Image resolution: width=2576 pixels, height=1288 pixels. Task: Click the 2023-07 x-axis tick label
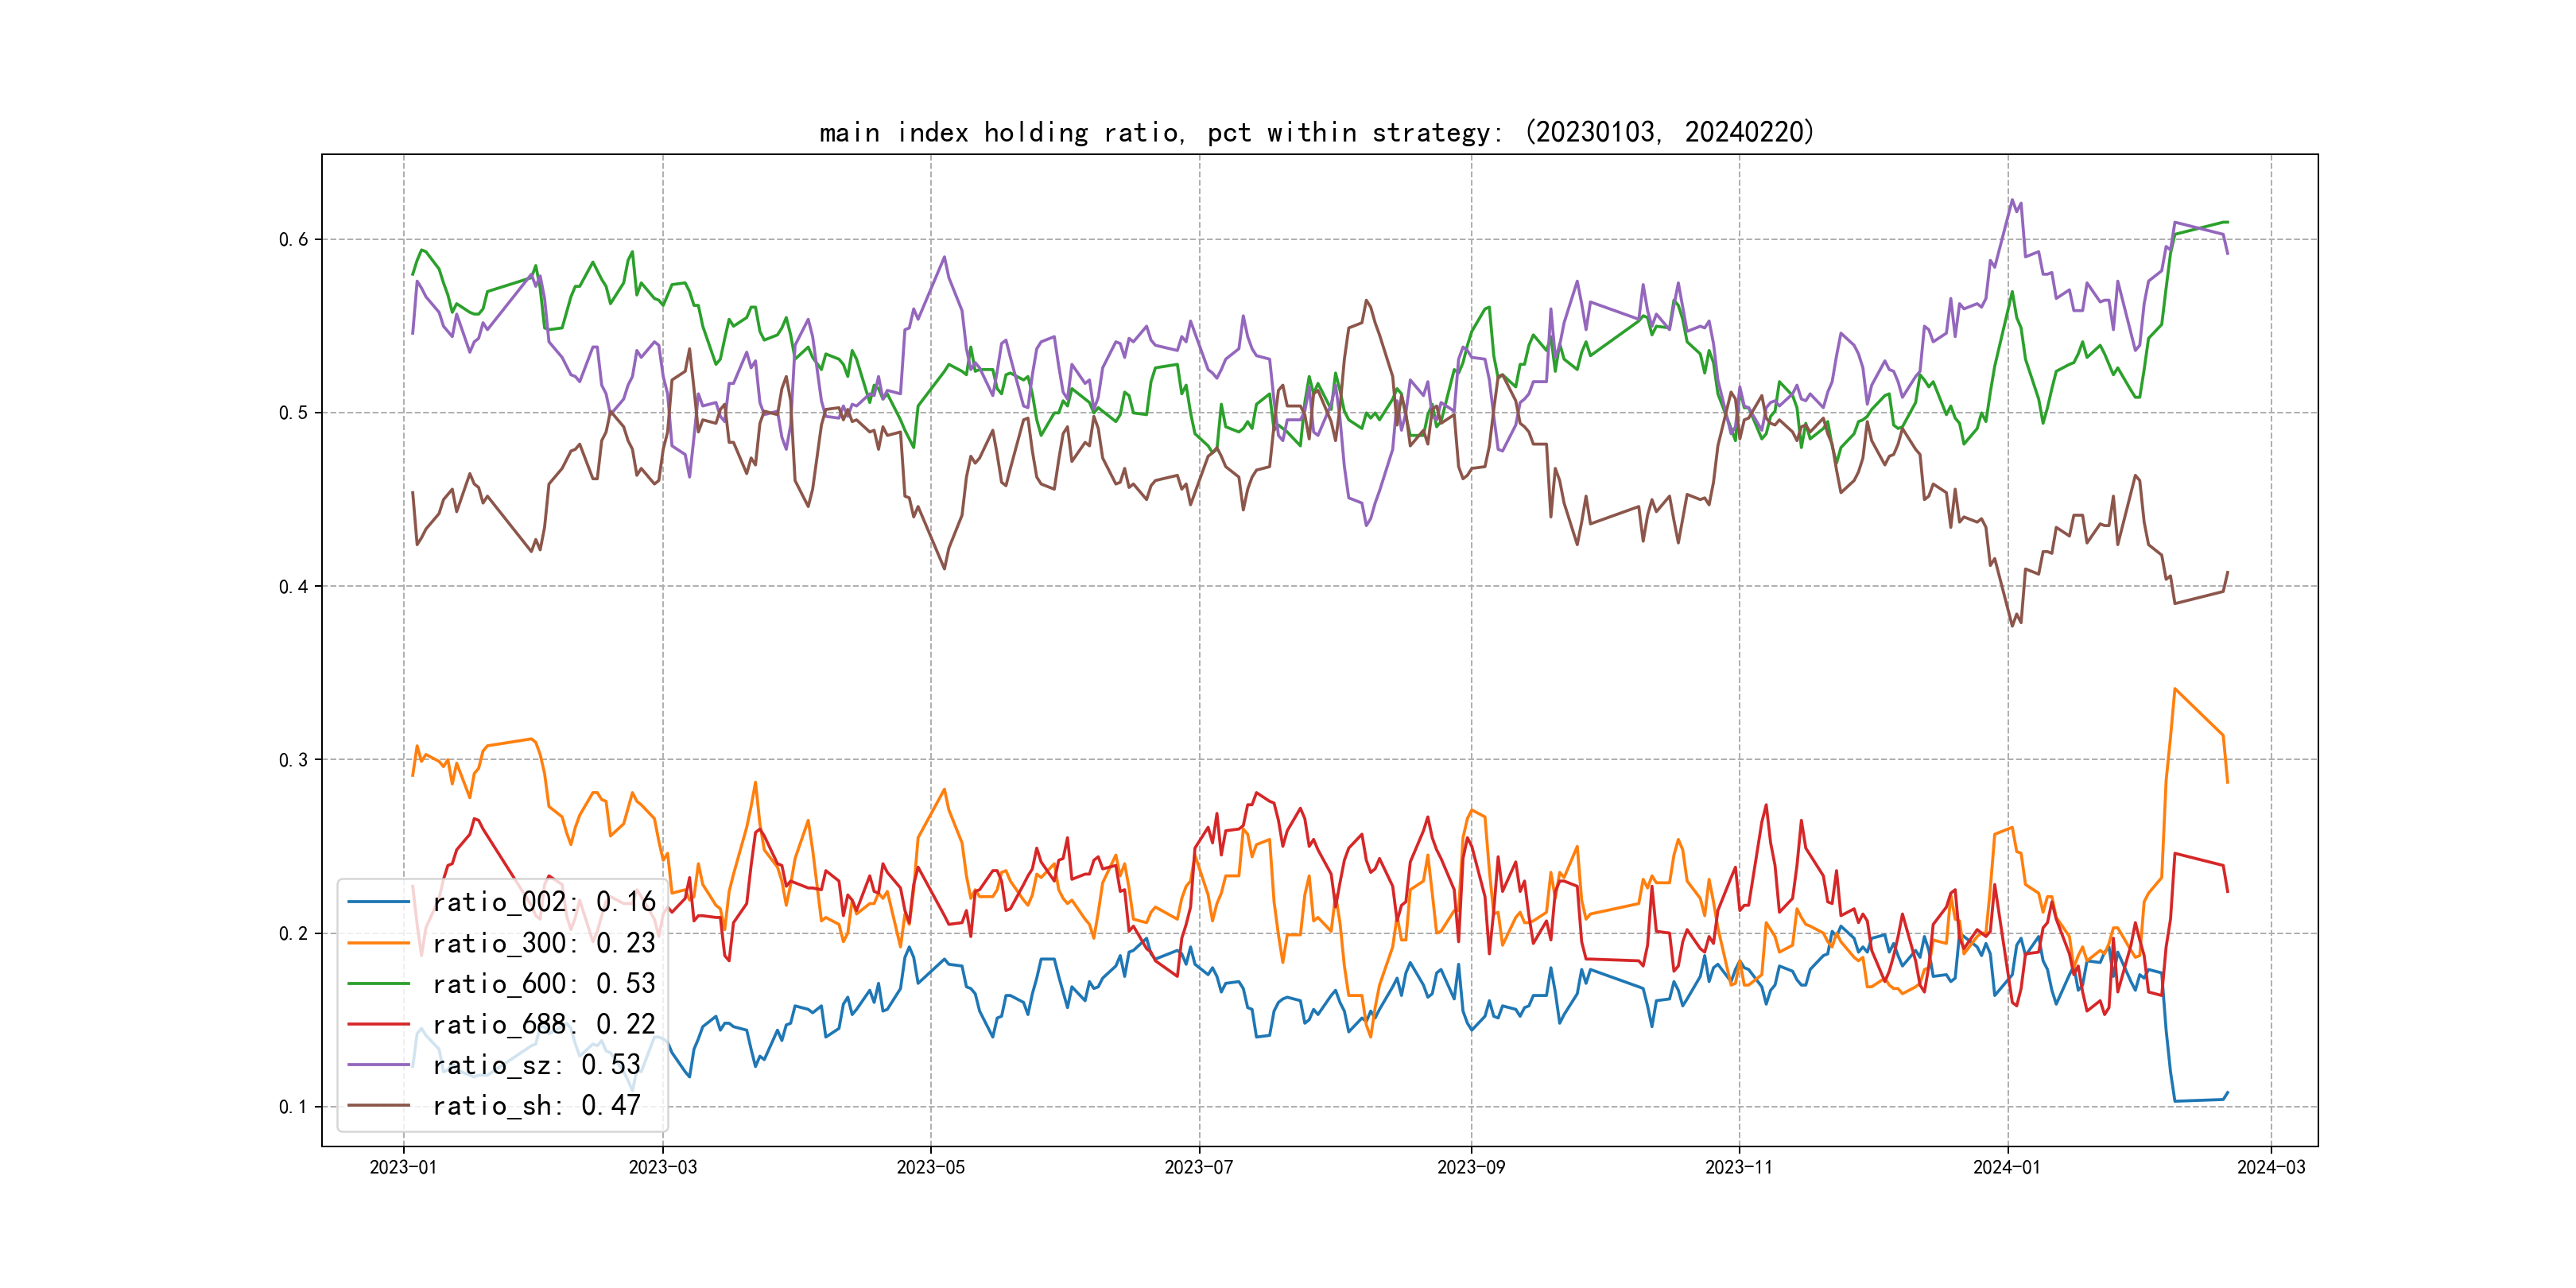pos(1198,1167)
